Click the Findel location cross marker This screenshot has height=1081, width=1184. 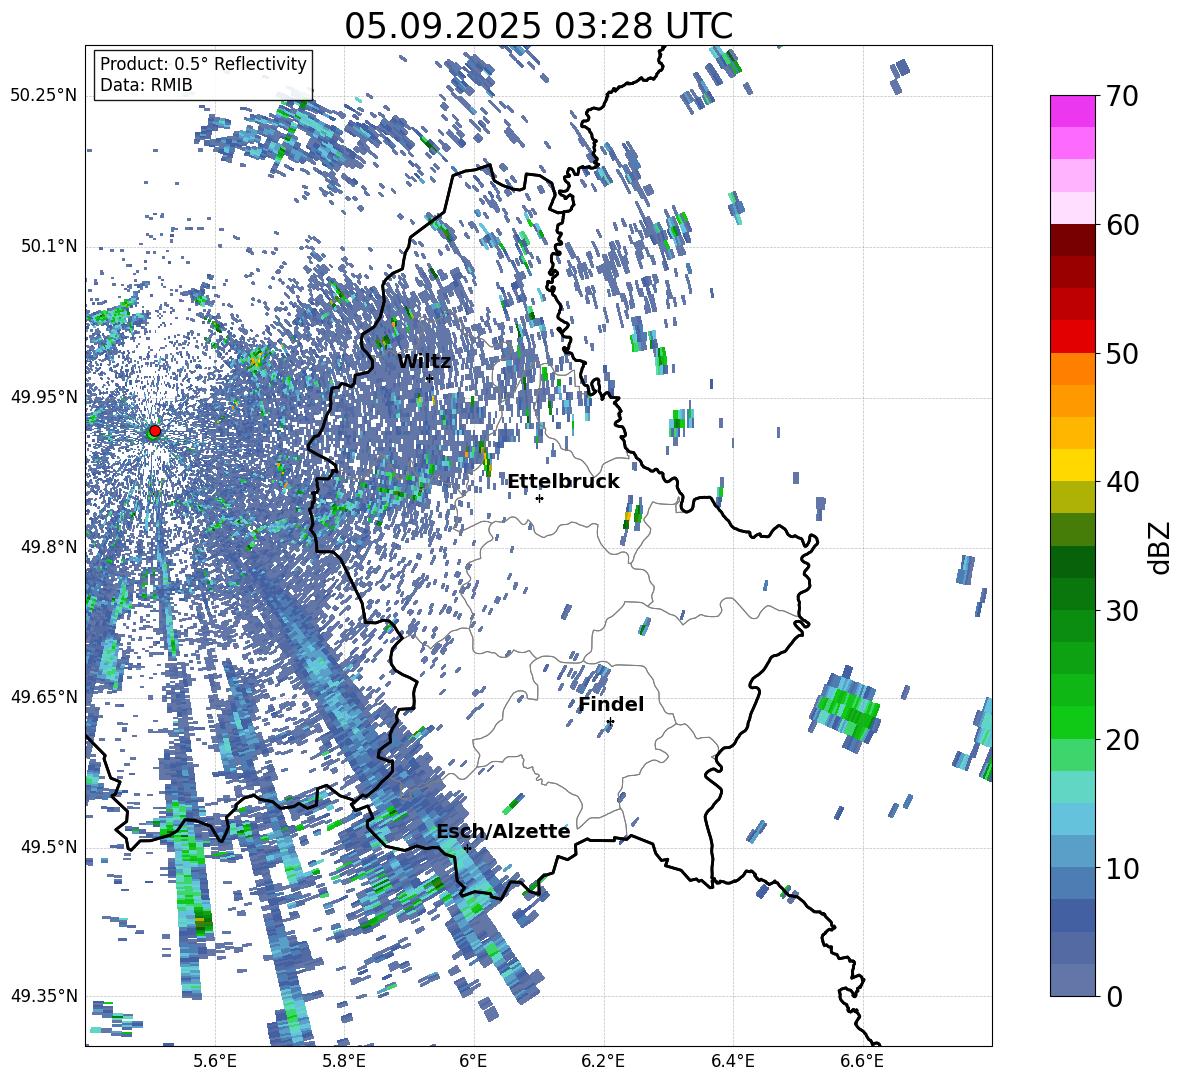click(610, 722)
